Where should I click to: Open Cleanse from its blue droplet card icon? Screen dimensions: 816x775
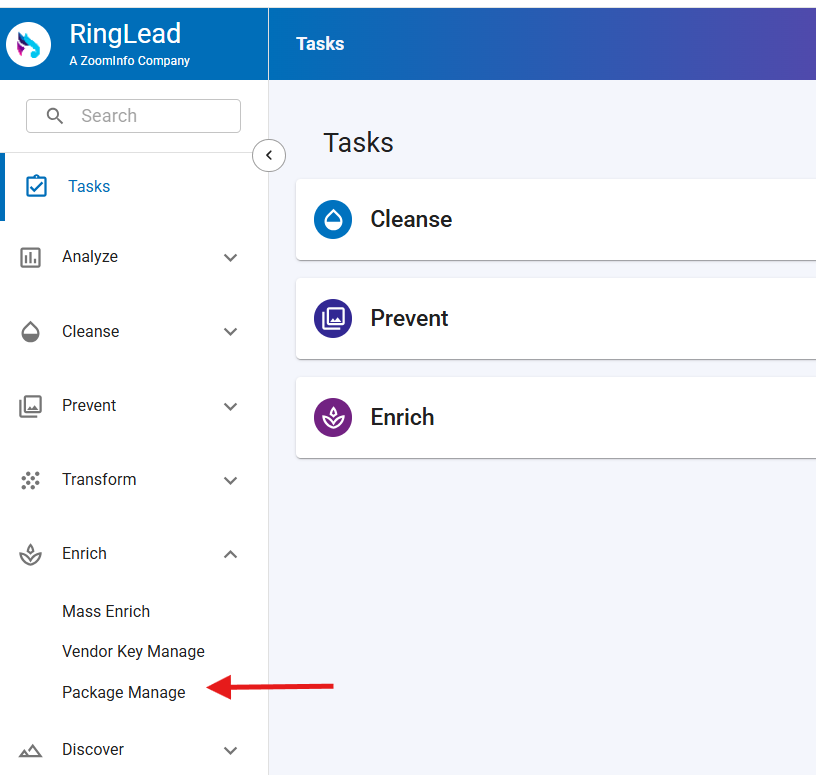click(x=333, y=220)
